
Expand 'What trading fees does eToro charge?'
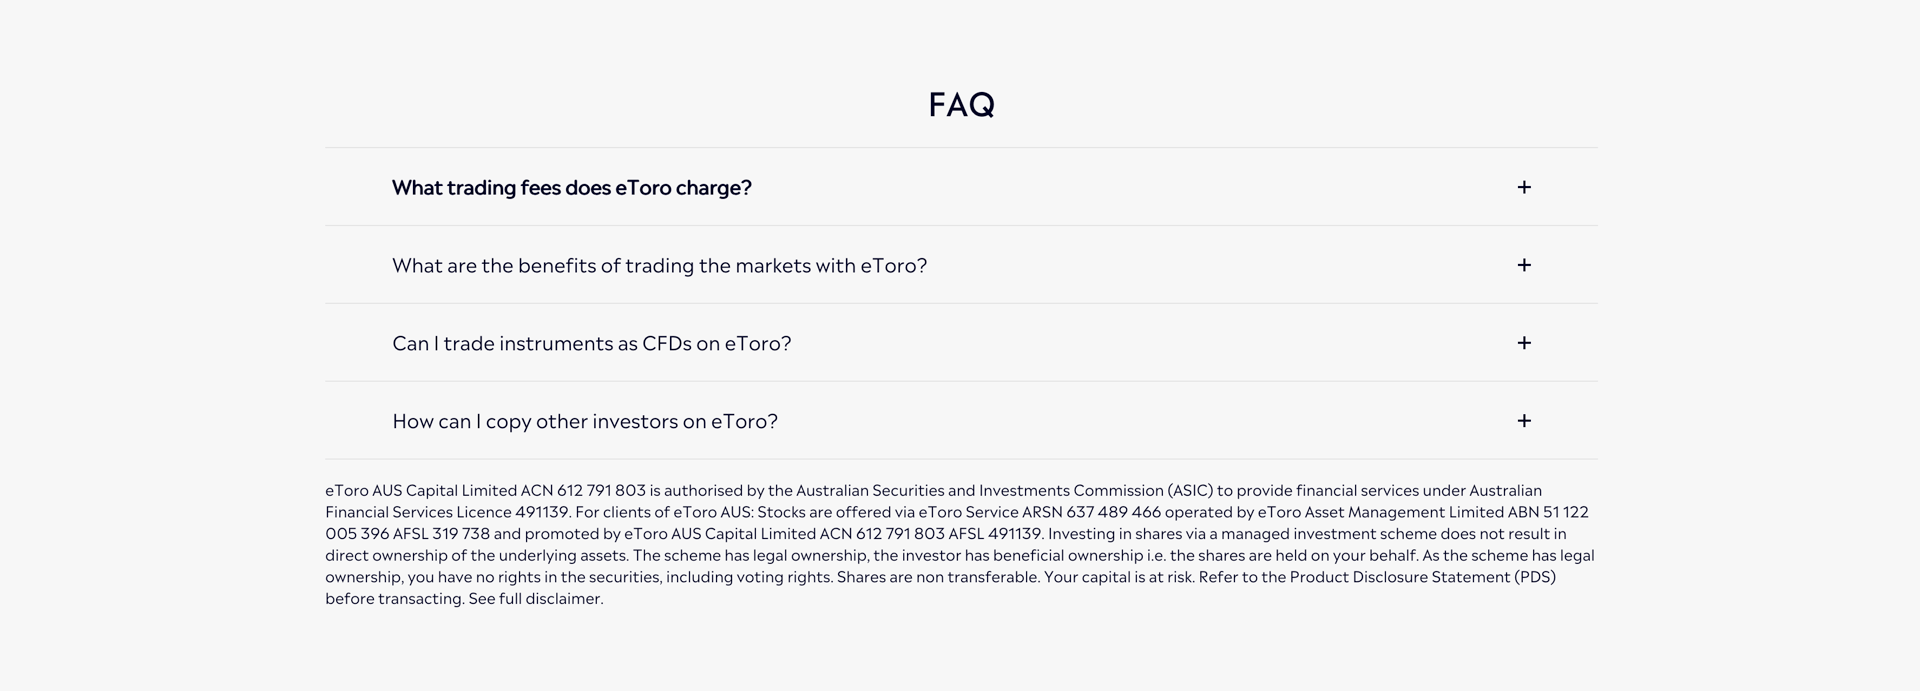pyautogui.click(x=571, y=188)
